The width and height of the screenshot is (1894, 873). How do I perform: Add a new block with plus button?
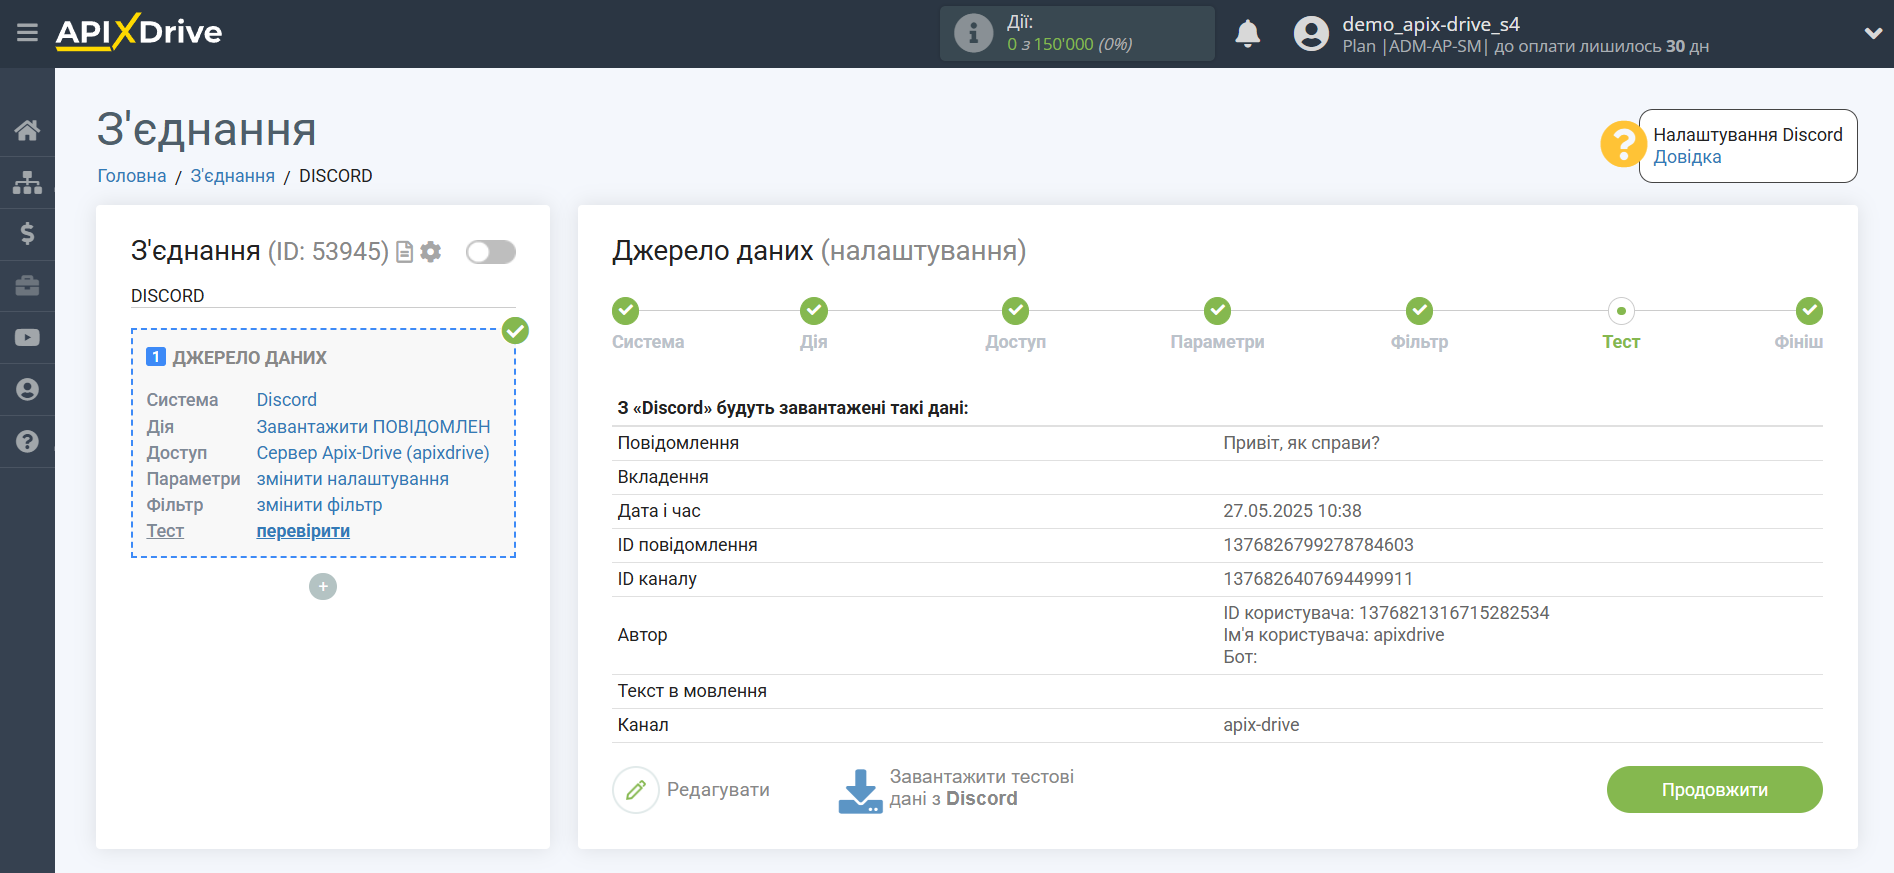323,586
